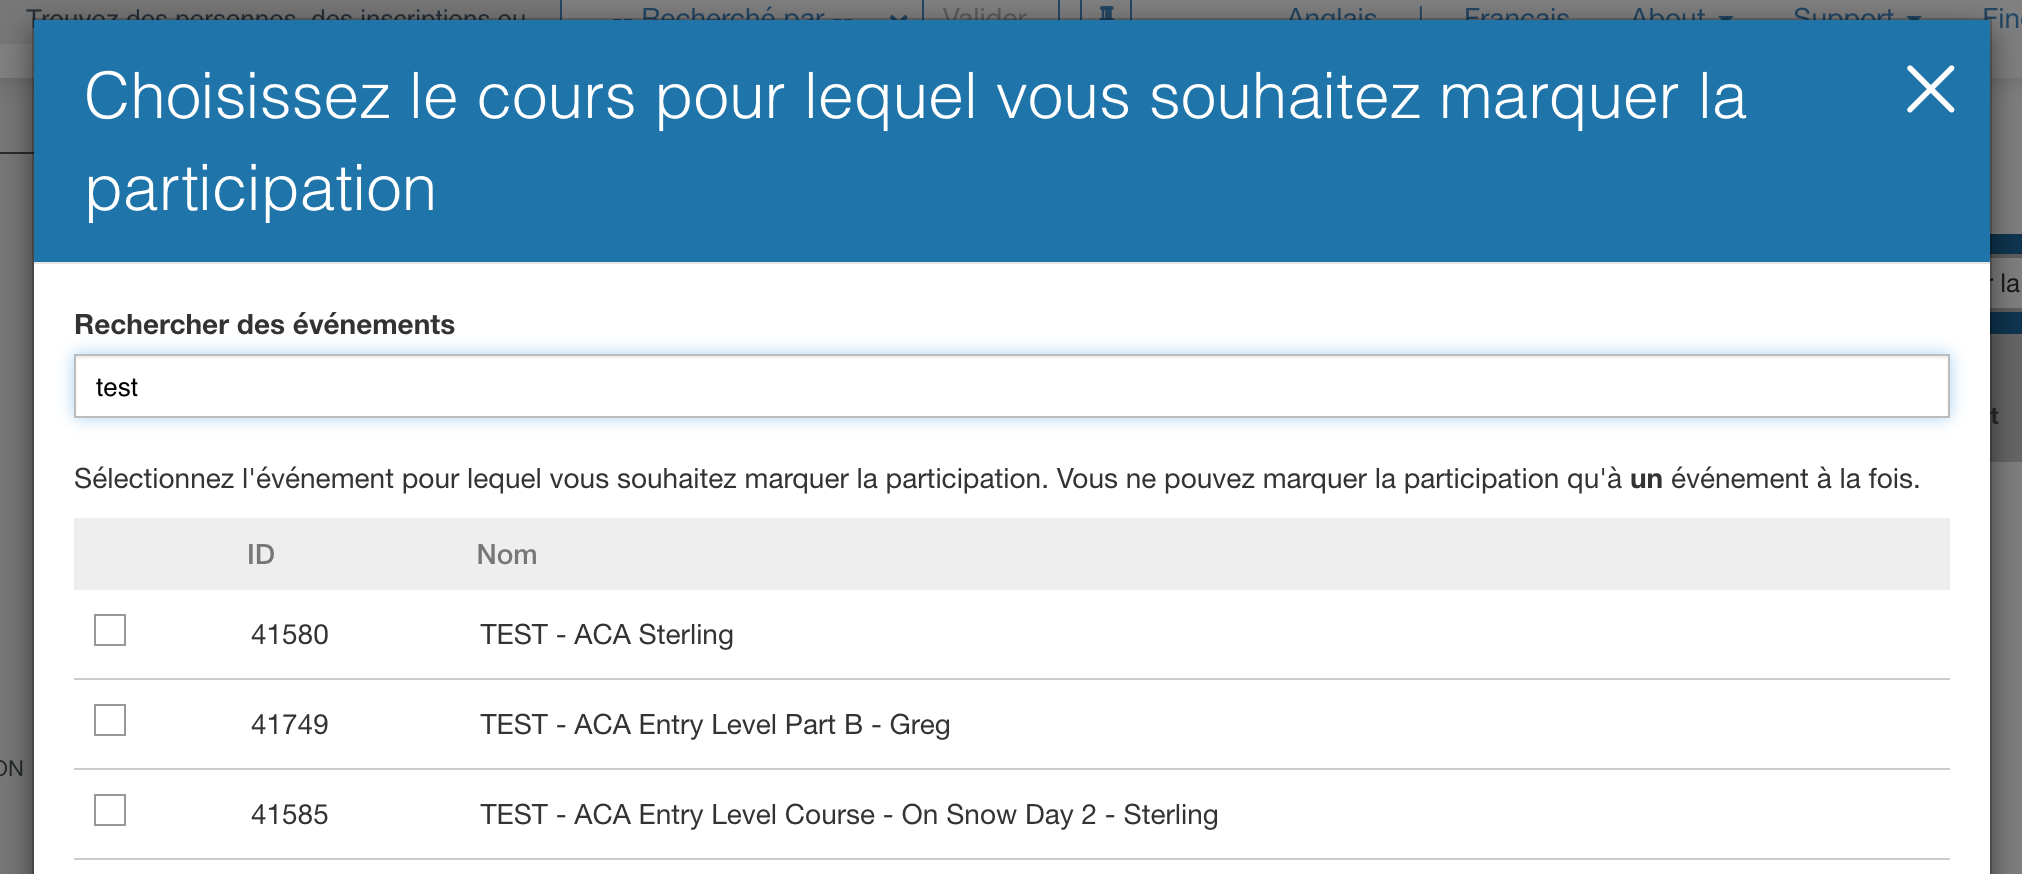Pick the On Snow Day 2 - Sterling event
Viewport: 2022px width, 874px height.
(848, 815)
